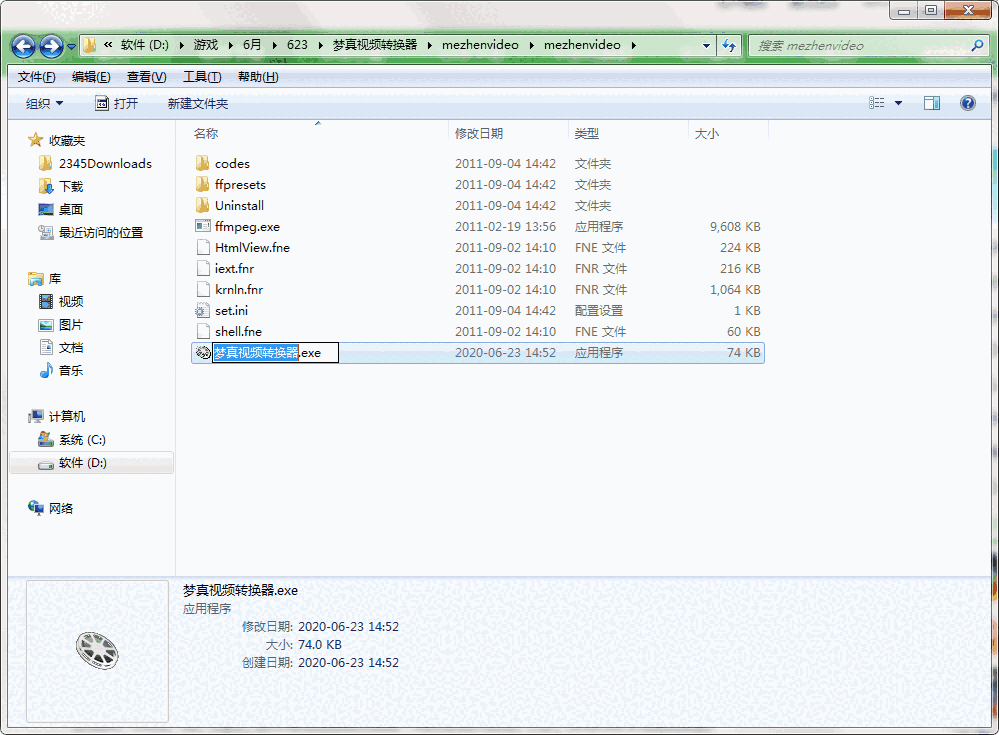Click 623 in the address breadcrumb
The width and height of the screenshot is (999, 735).
[x=298, y=45]
